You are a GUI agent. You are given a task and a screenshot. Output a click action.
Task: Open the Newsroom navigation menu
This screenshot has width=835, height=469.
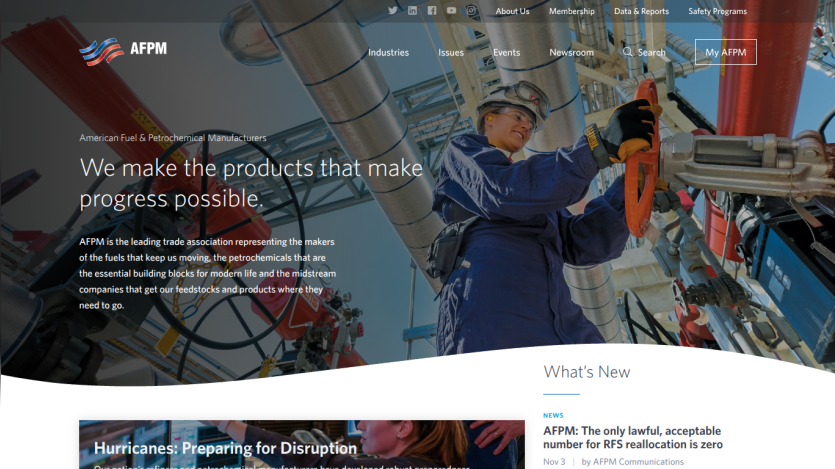pyautogui.click(x=571, y=53)
